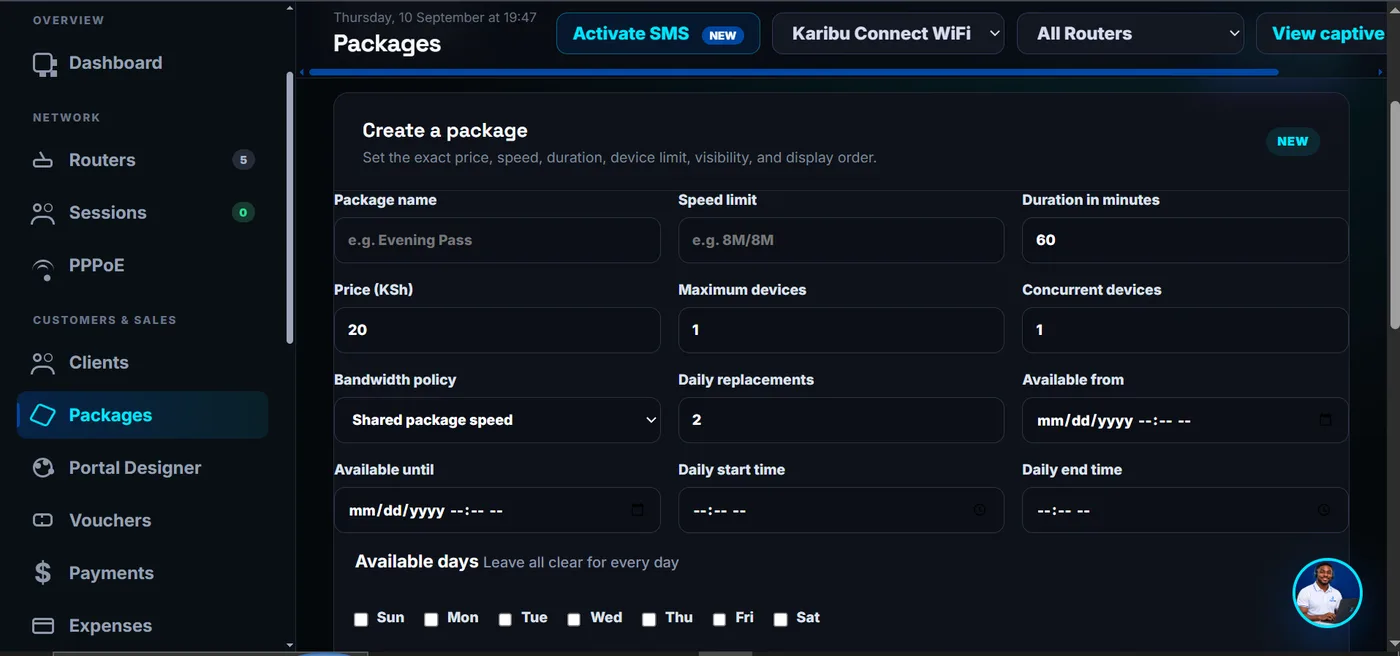The width and height of the screenshot is (1400, 656).
Task: Open the Bandwidth policy dropdown
Action: coord(497,420)
